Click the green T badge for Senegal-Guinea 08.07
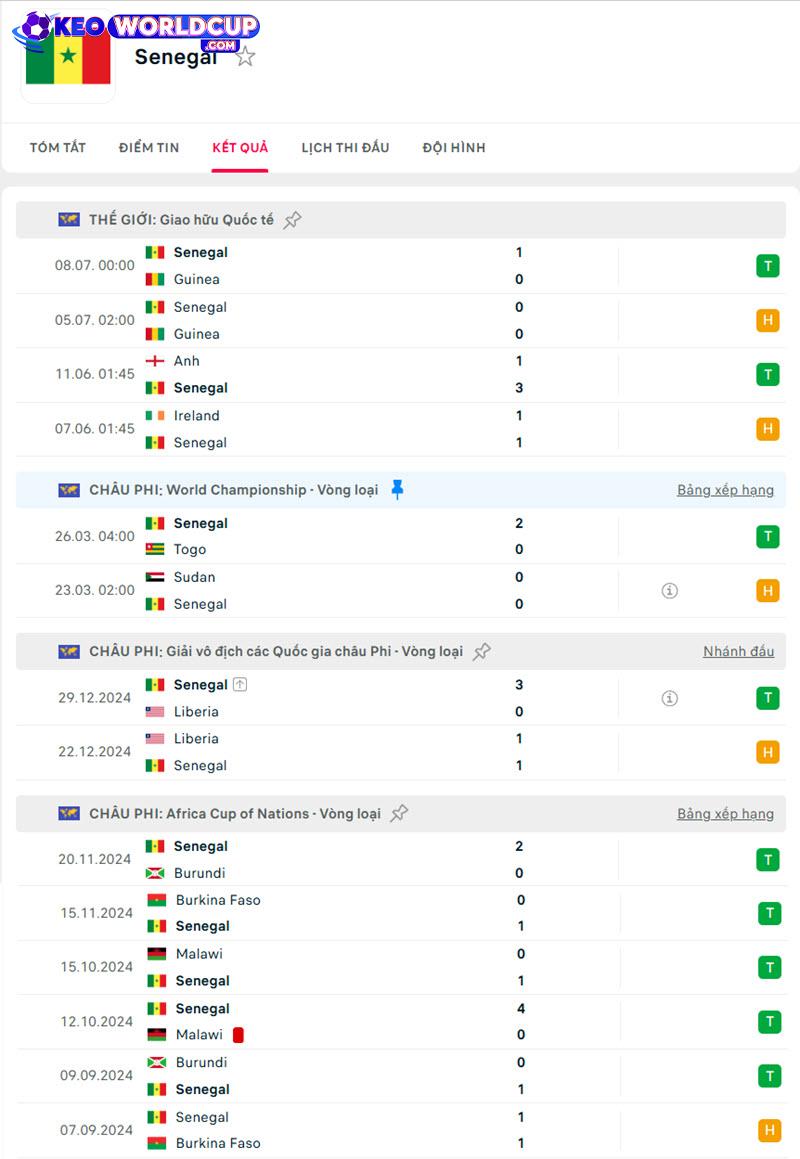The image size is (800, 1159). tap(767, 266)
